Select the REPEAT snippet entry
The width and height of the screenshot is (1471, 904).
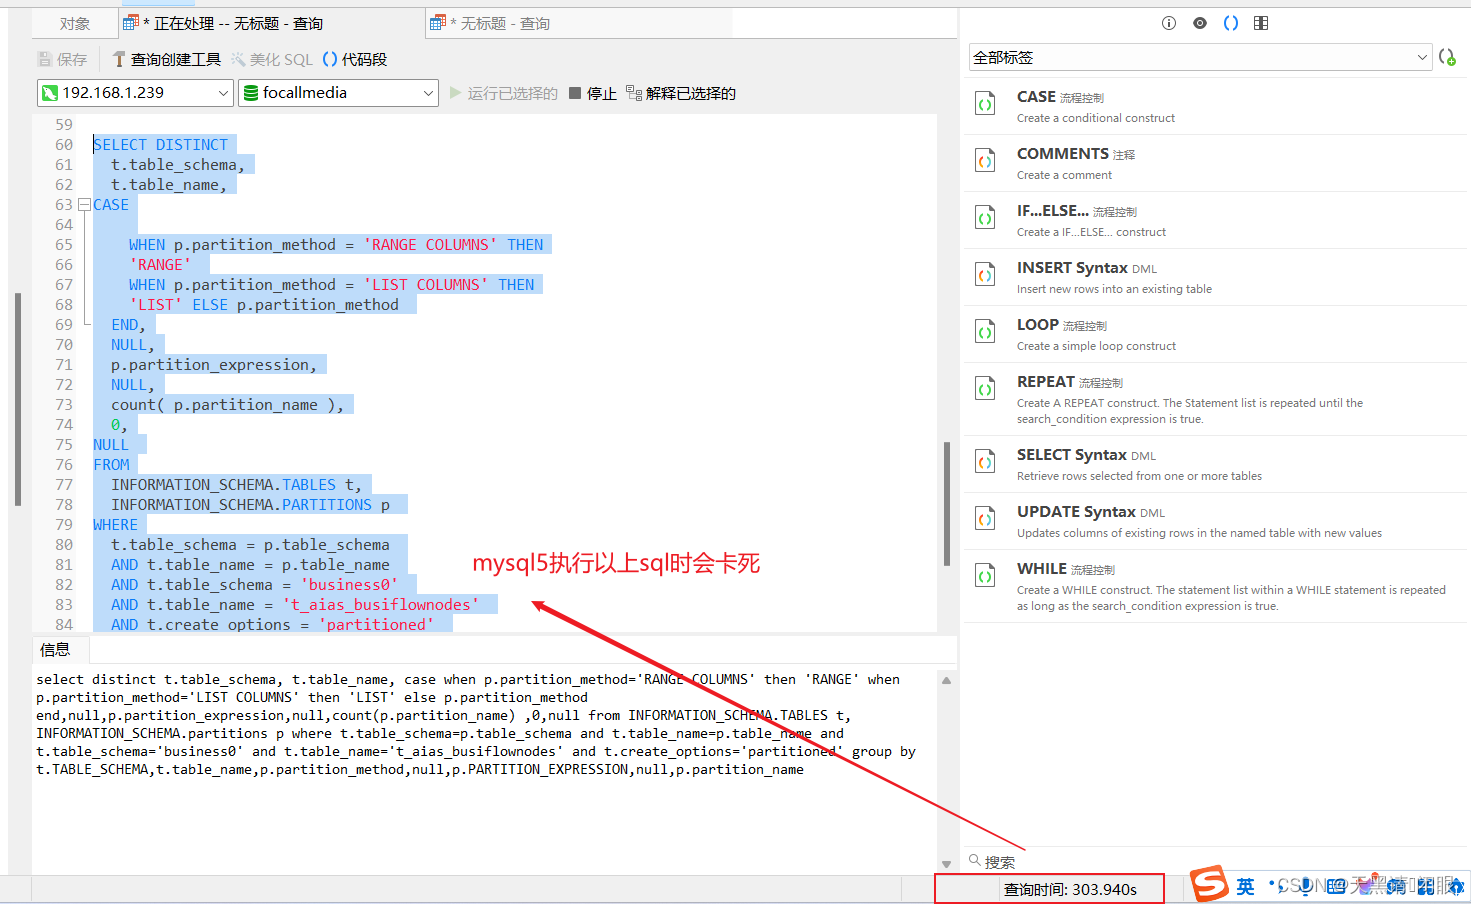1215,399
